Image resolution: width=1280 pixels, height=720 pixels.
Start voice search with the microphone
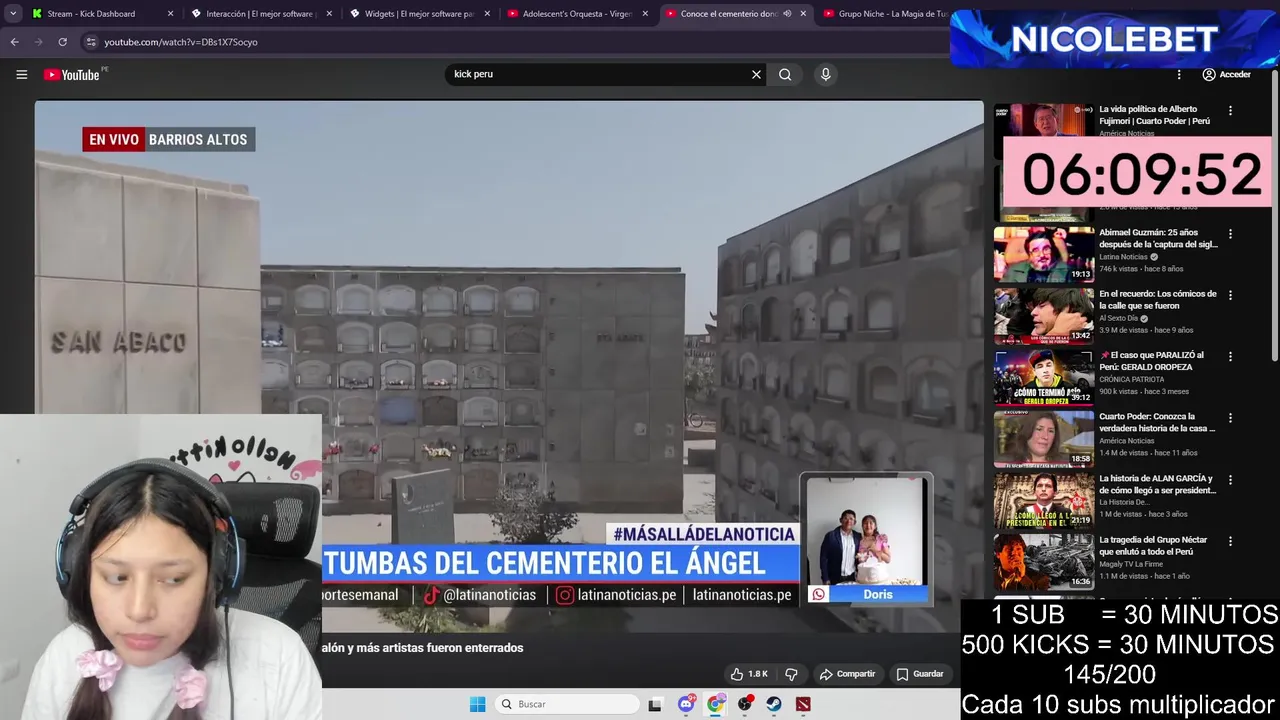(x=825, y=74)
